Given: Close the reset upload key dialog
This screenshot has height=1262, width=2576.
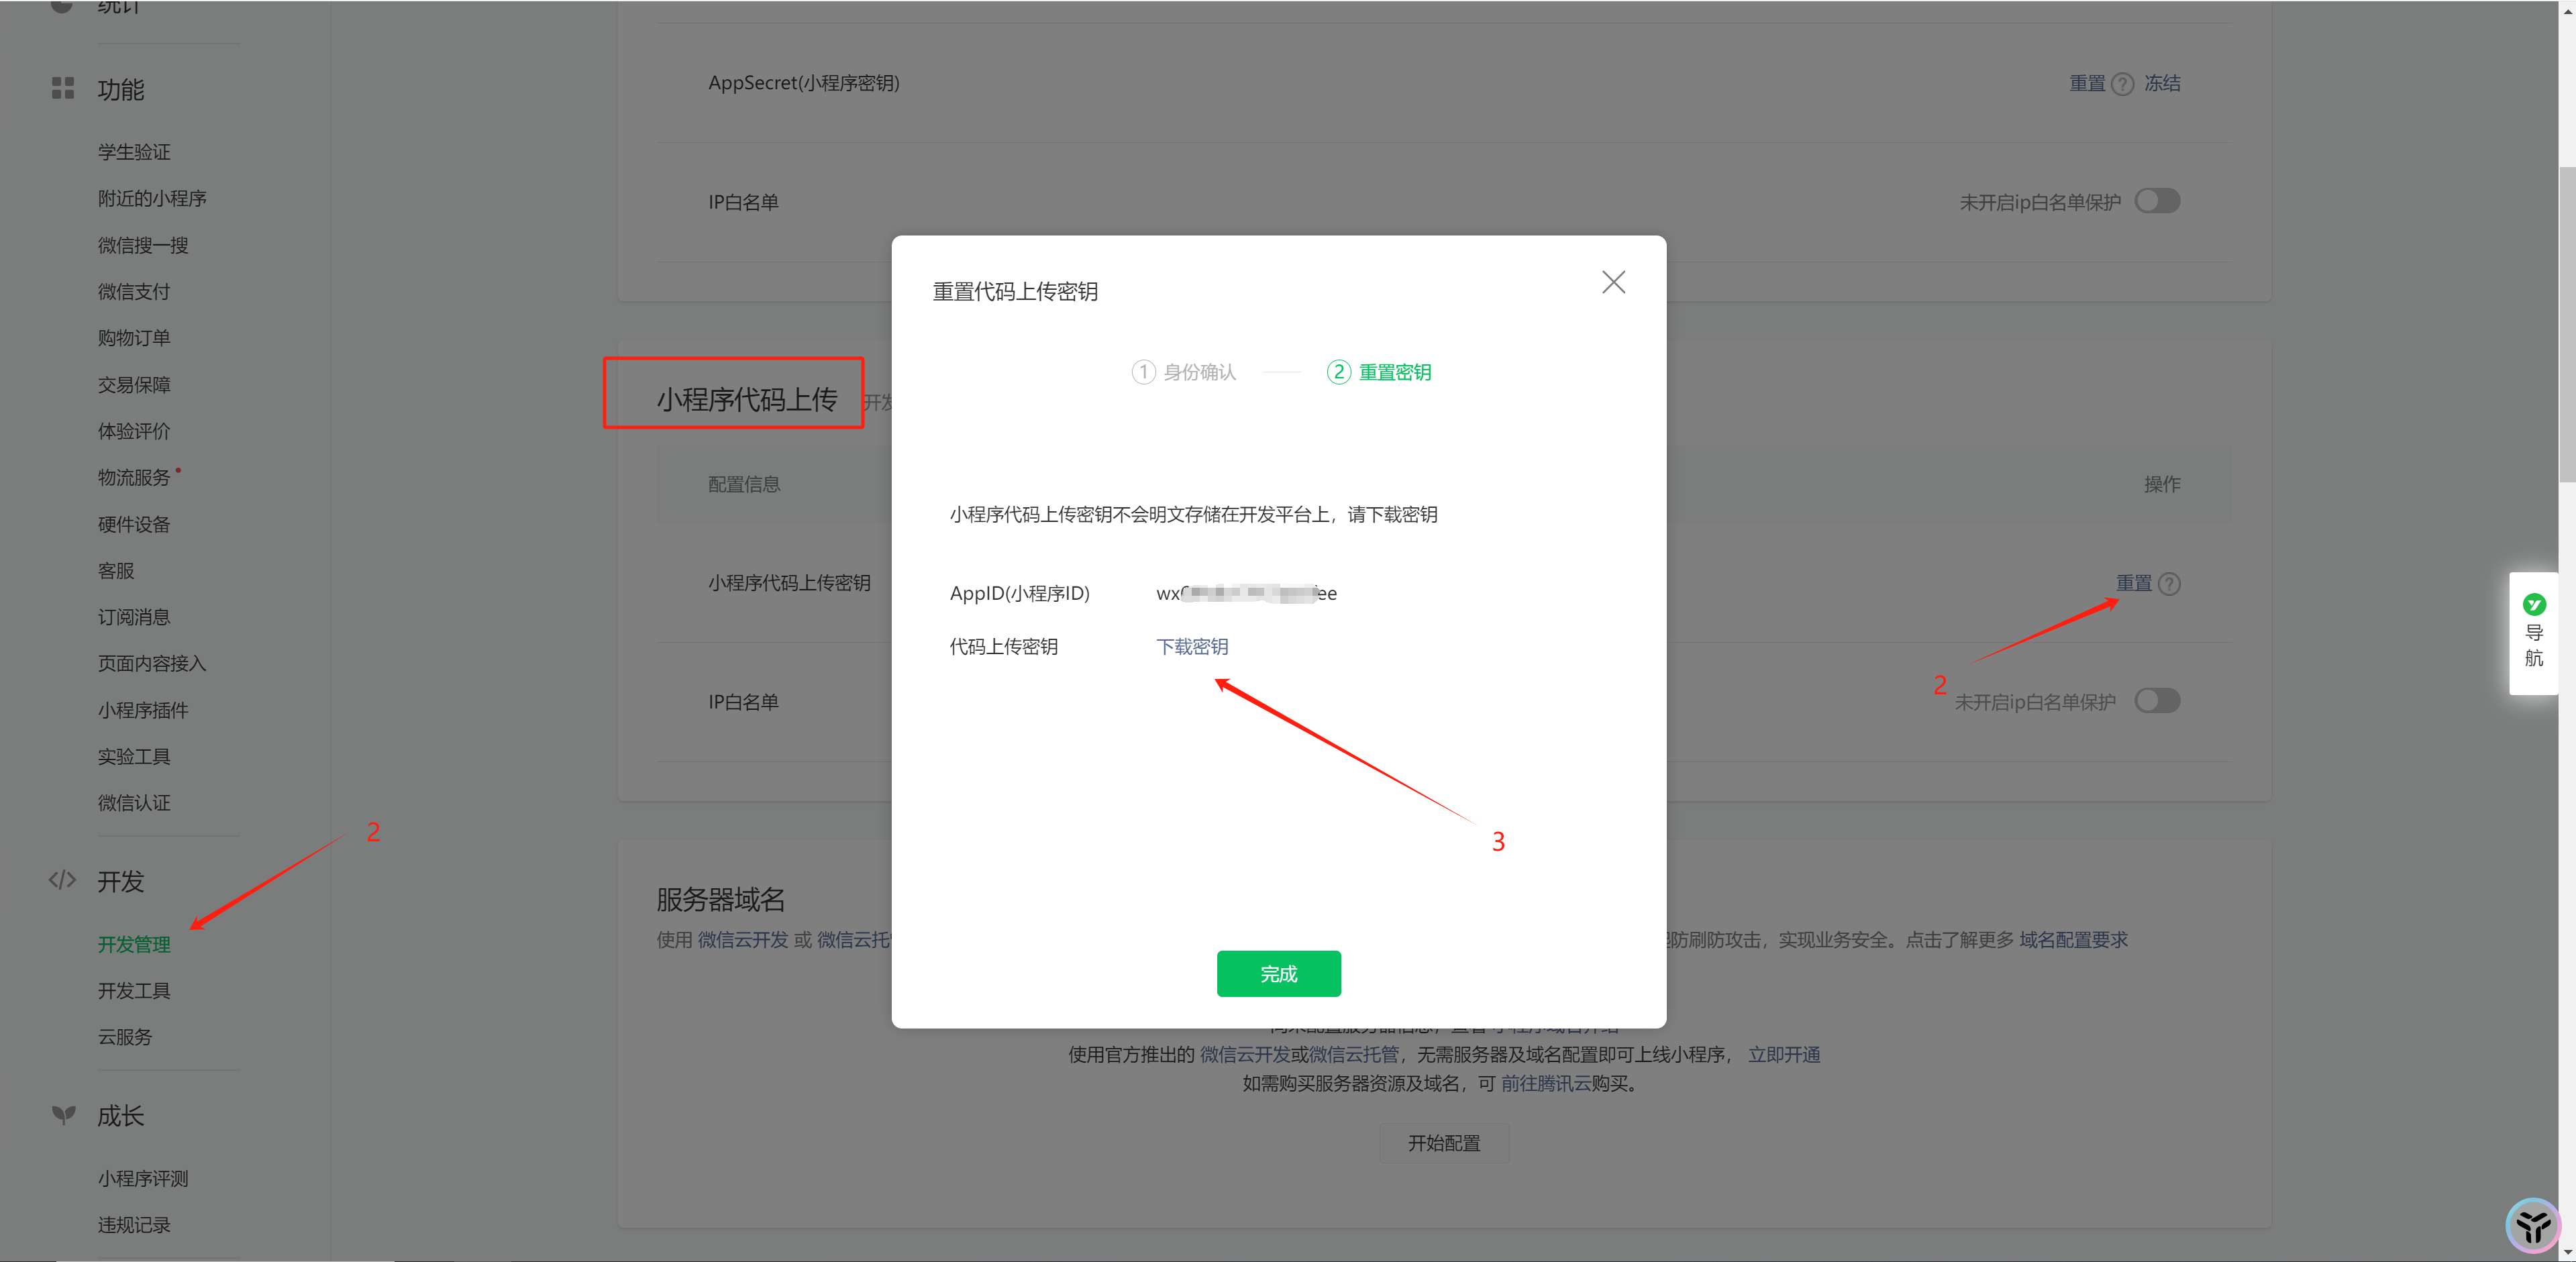Looking at the screenshot, I should pos(1613,282).
